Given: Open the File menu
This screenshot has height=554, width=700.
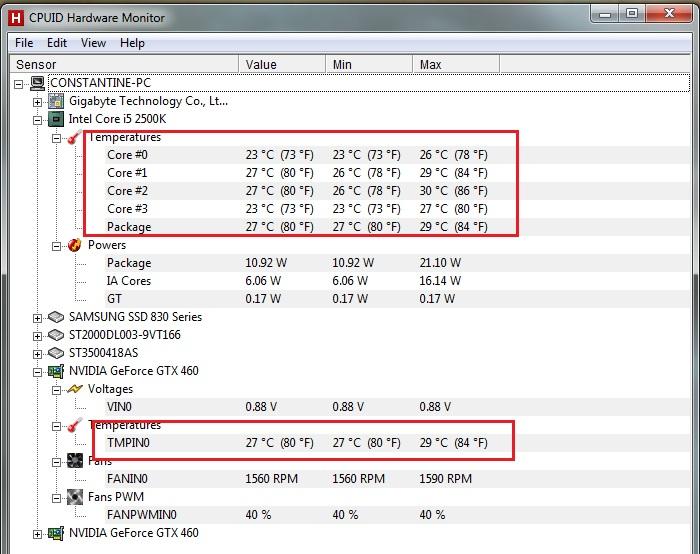Looking at the screenshot, I should [24, 43].
